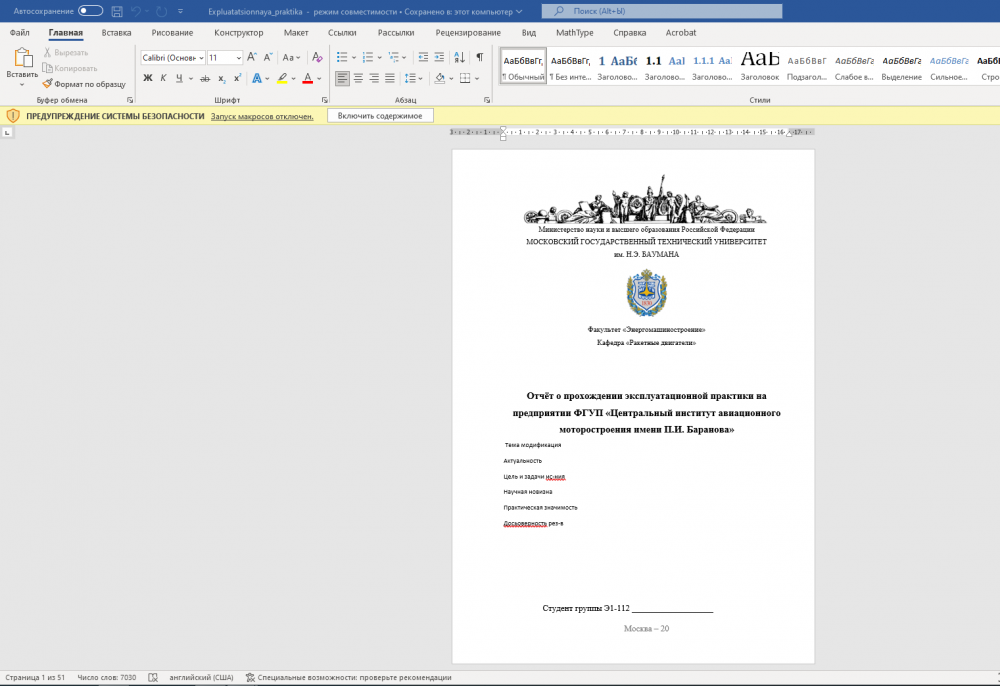Click английский (США) language indicator
The width and height of the screenshot is (1000, 686).
click(201, 678)
